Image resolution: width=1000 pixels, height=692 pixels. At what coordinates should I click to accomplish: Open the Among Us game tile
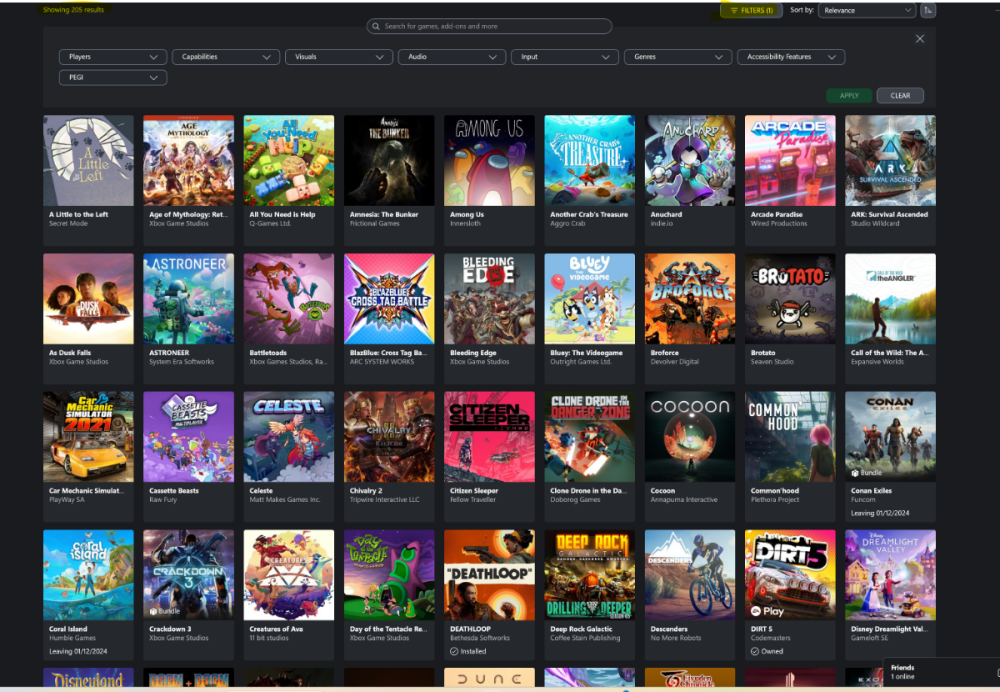point(489,160)
